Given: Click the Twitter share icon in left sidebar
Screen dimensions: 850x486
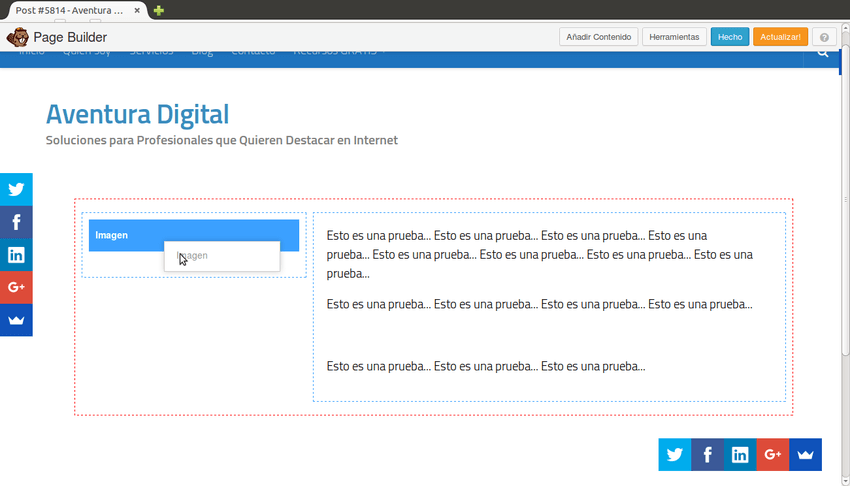Looking at the screenshot, I should pyautogui.click(x=16, y=189).
